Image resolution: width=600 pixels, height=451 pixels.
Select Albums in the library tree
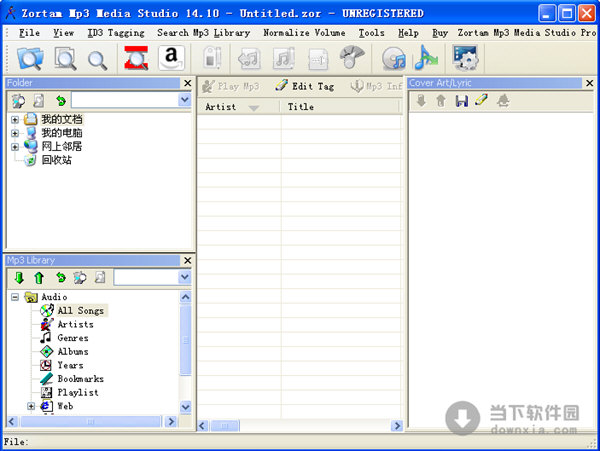pyautogui.click(x=73, y=352)
